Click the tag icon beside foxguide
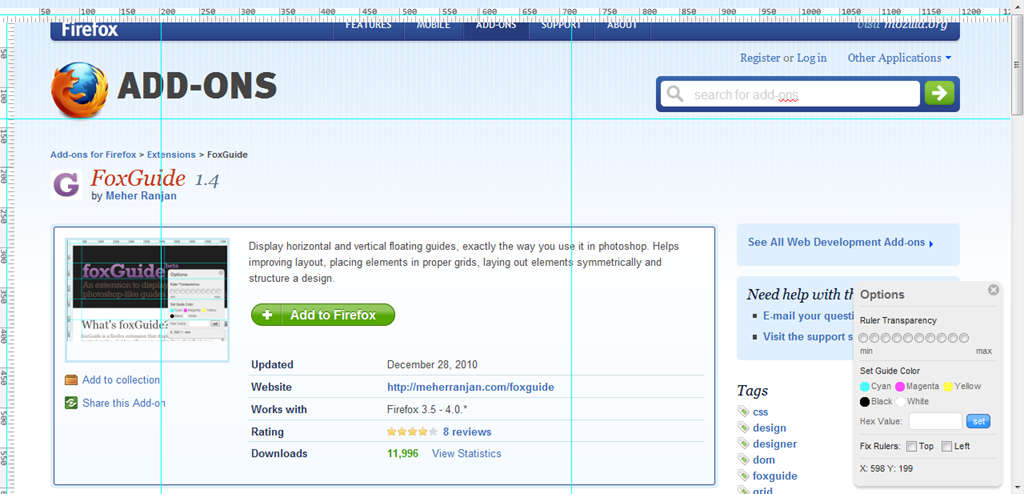 click(x=743, y=476)
